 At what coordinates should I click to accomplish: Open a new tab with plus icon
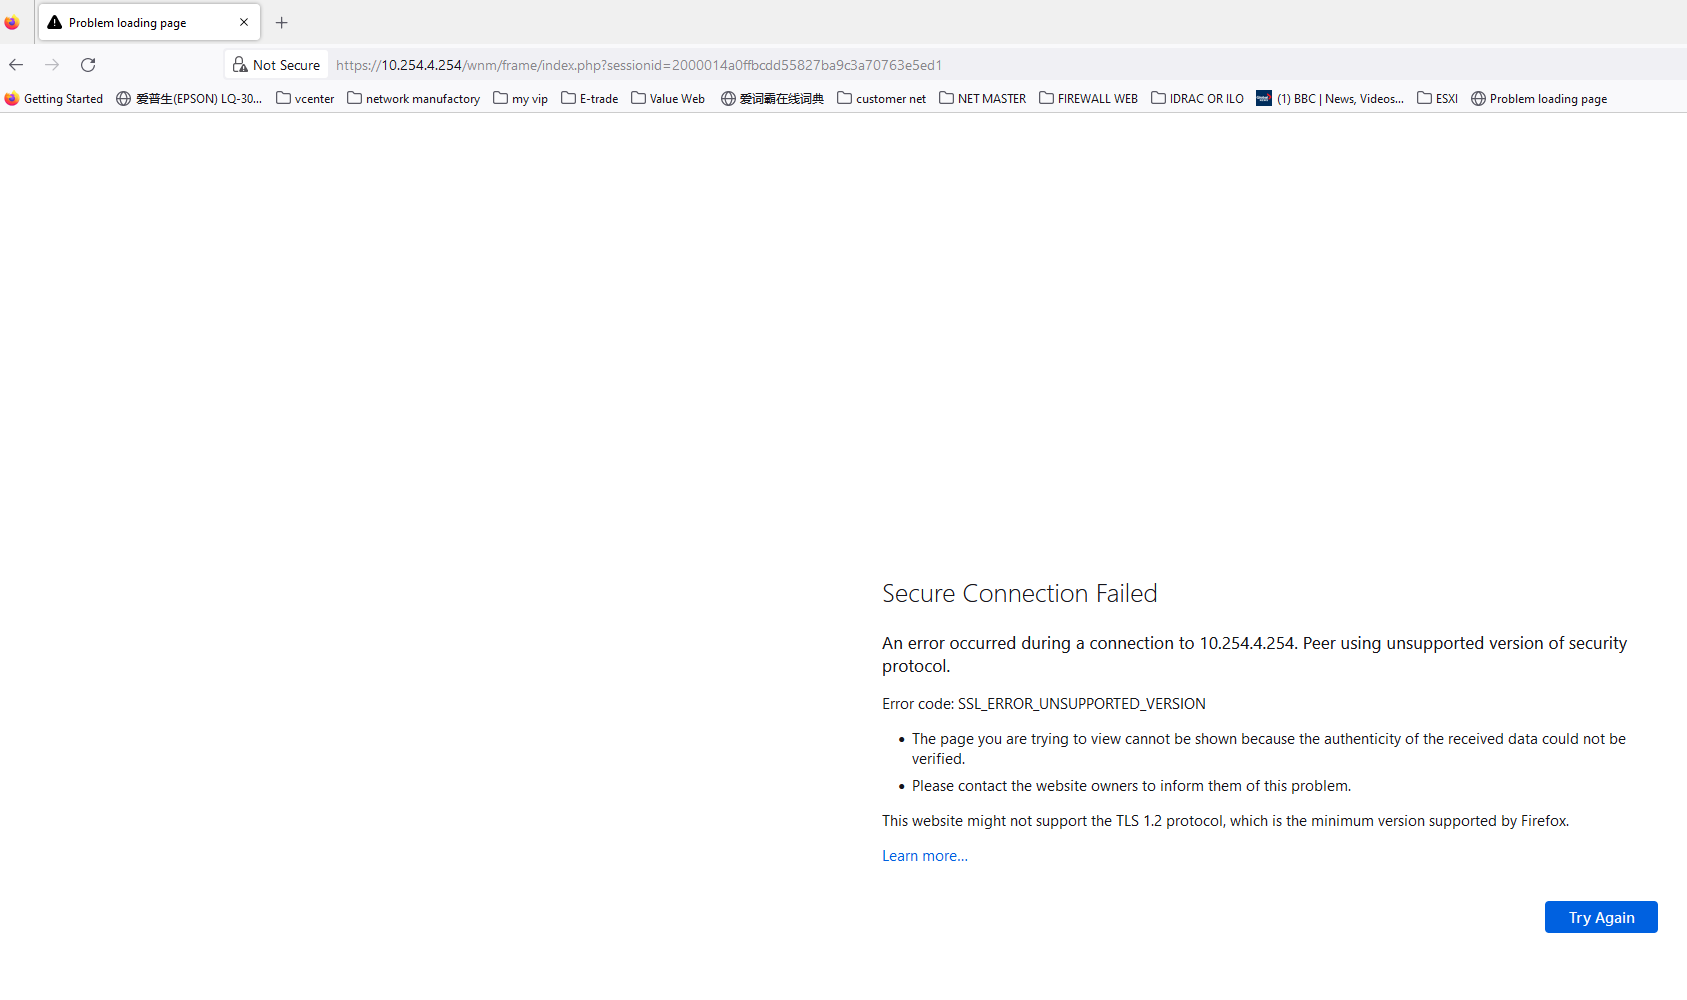point(282,23)
